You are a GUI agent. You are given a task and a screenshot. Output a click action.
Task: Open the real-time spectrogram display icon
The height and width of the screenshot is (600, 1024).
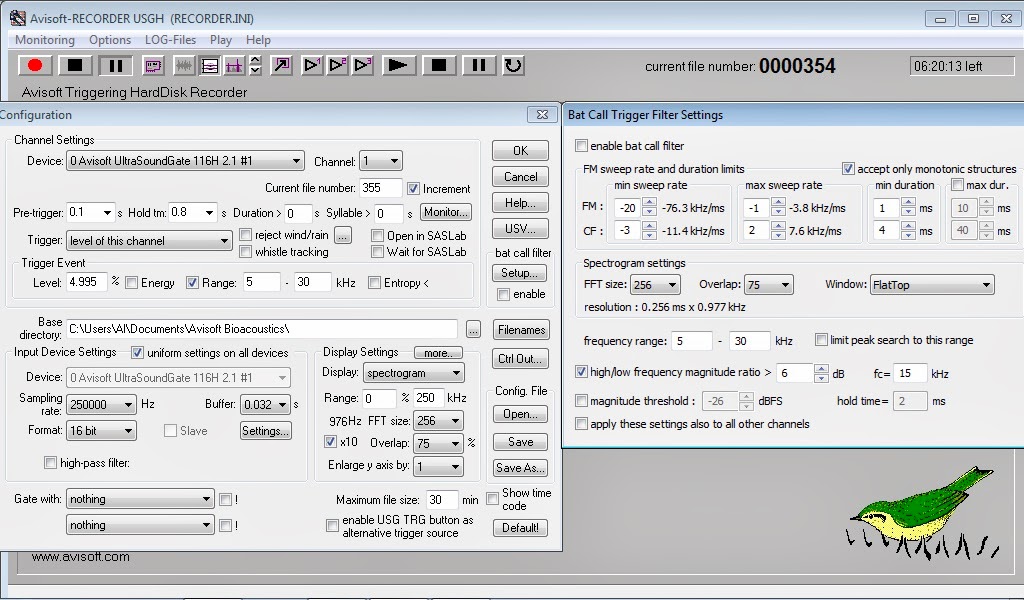pyautogui.click(x=207, y=65)
